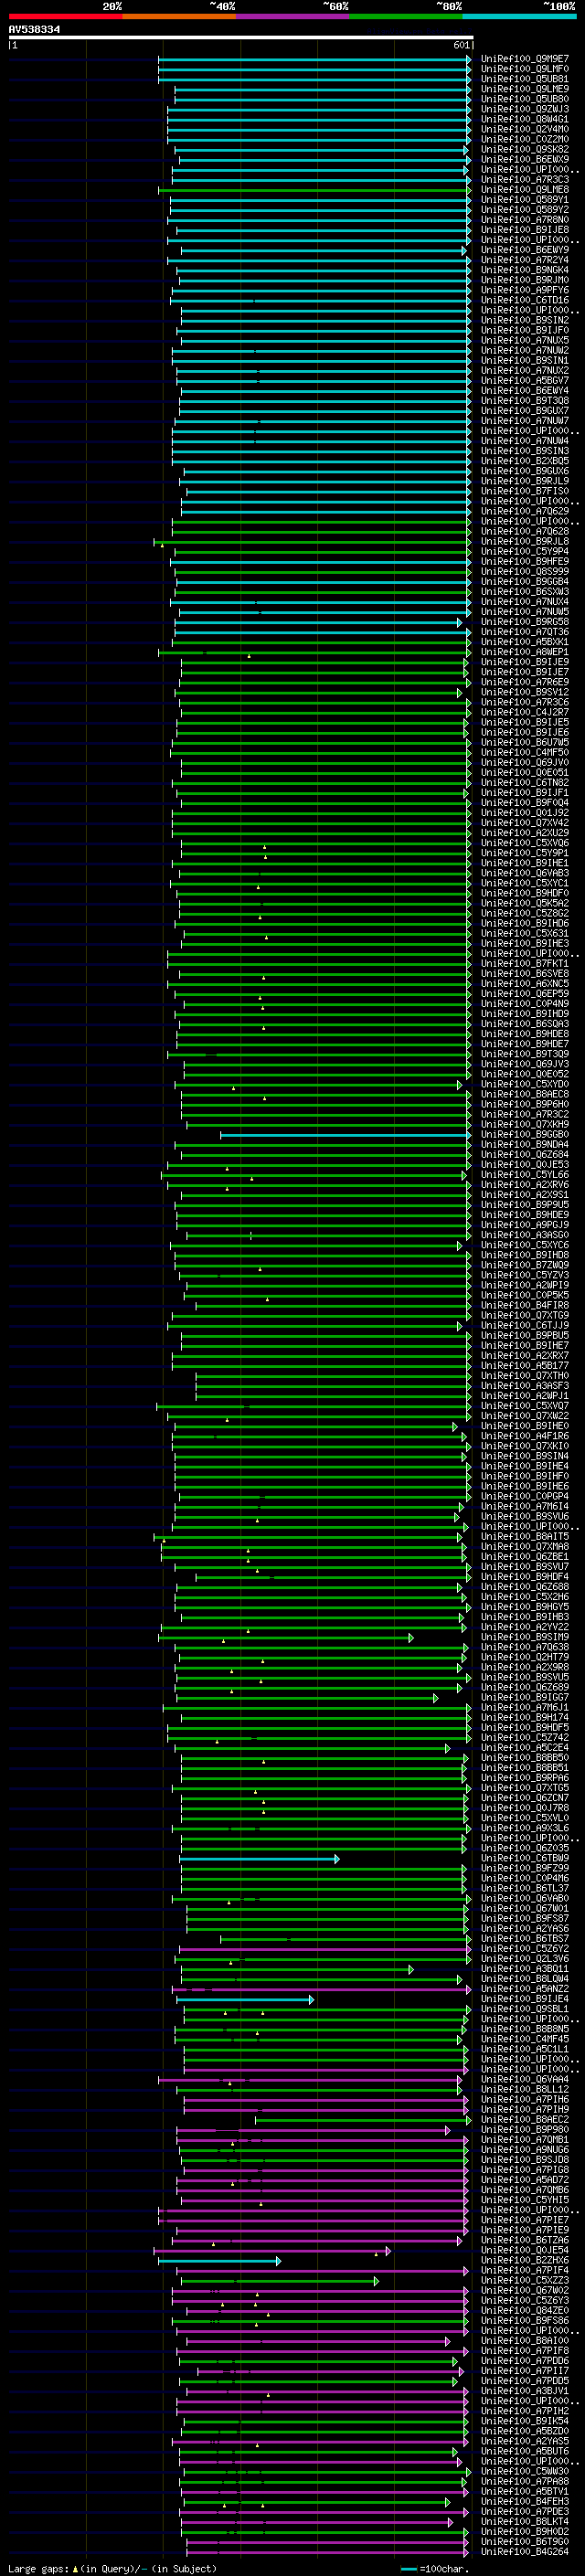Select UniRef100_Q589Y1 label
Viewport: 585px width, 2576px height.
525,199
